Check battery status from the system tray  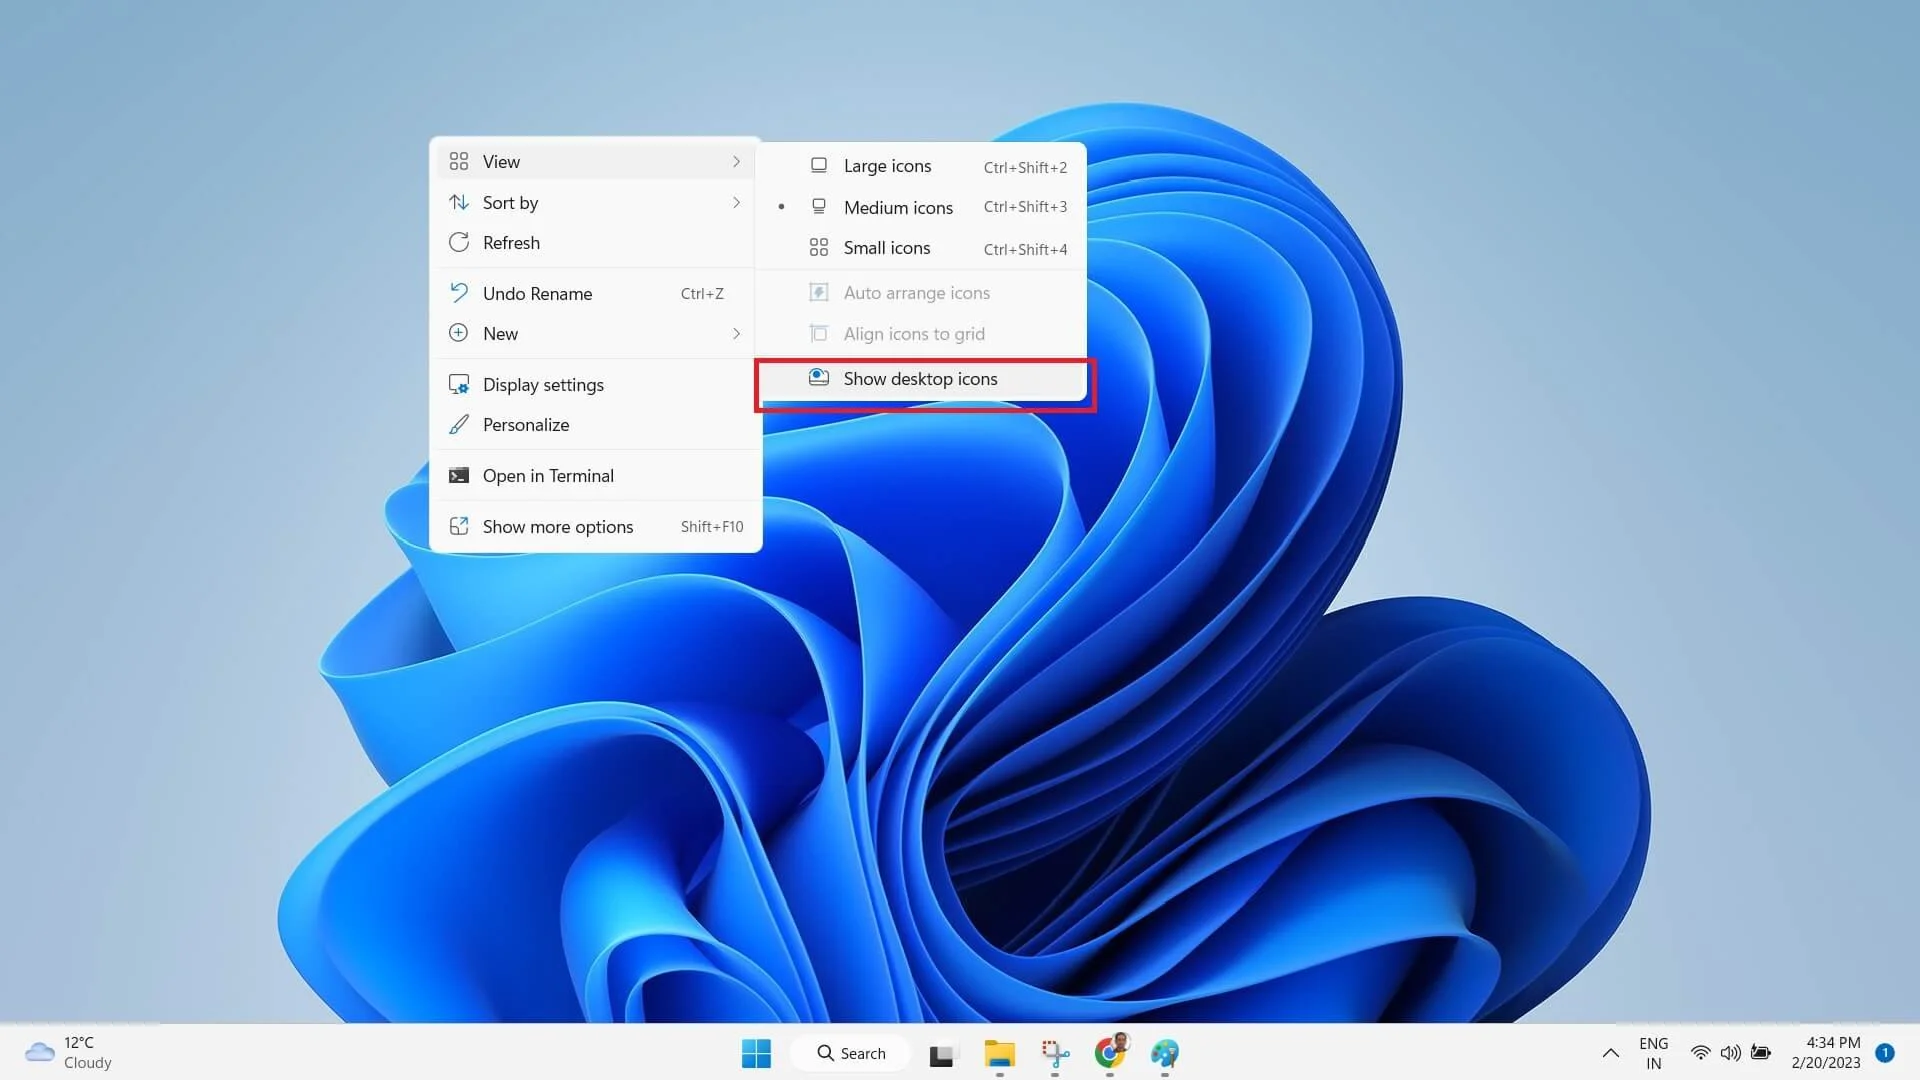[1760, 1052]
